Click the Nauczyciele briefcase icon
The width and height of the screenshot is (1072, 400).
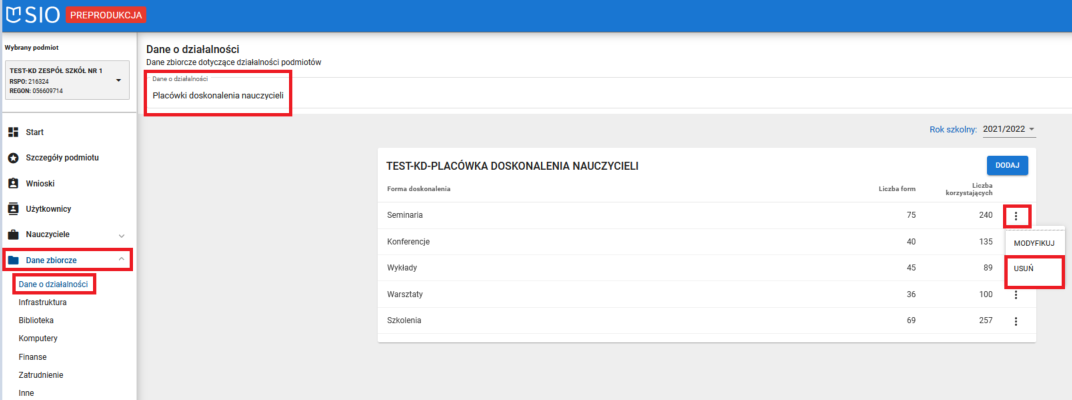(14, 235)
